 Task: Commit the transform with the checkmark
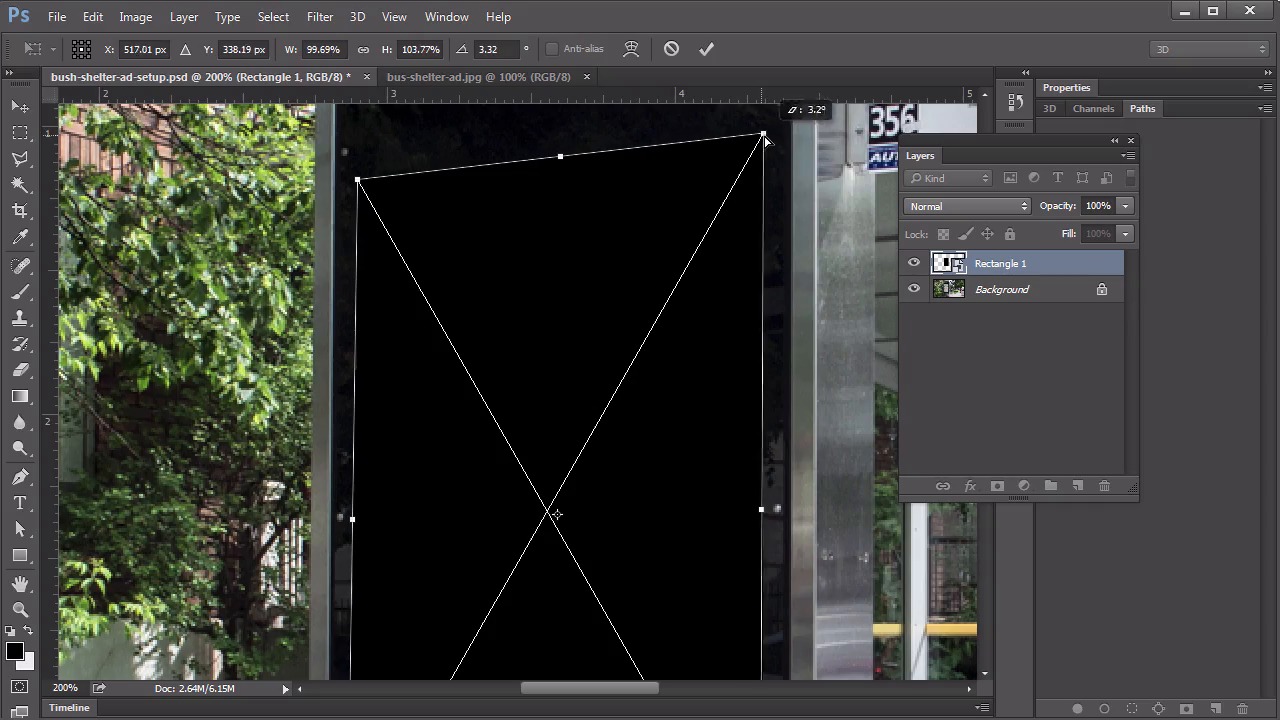[706, 49]
